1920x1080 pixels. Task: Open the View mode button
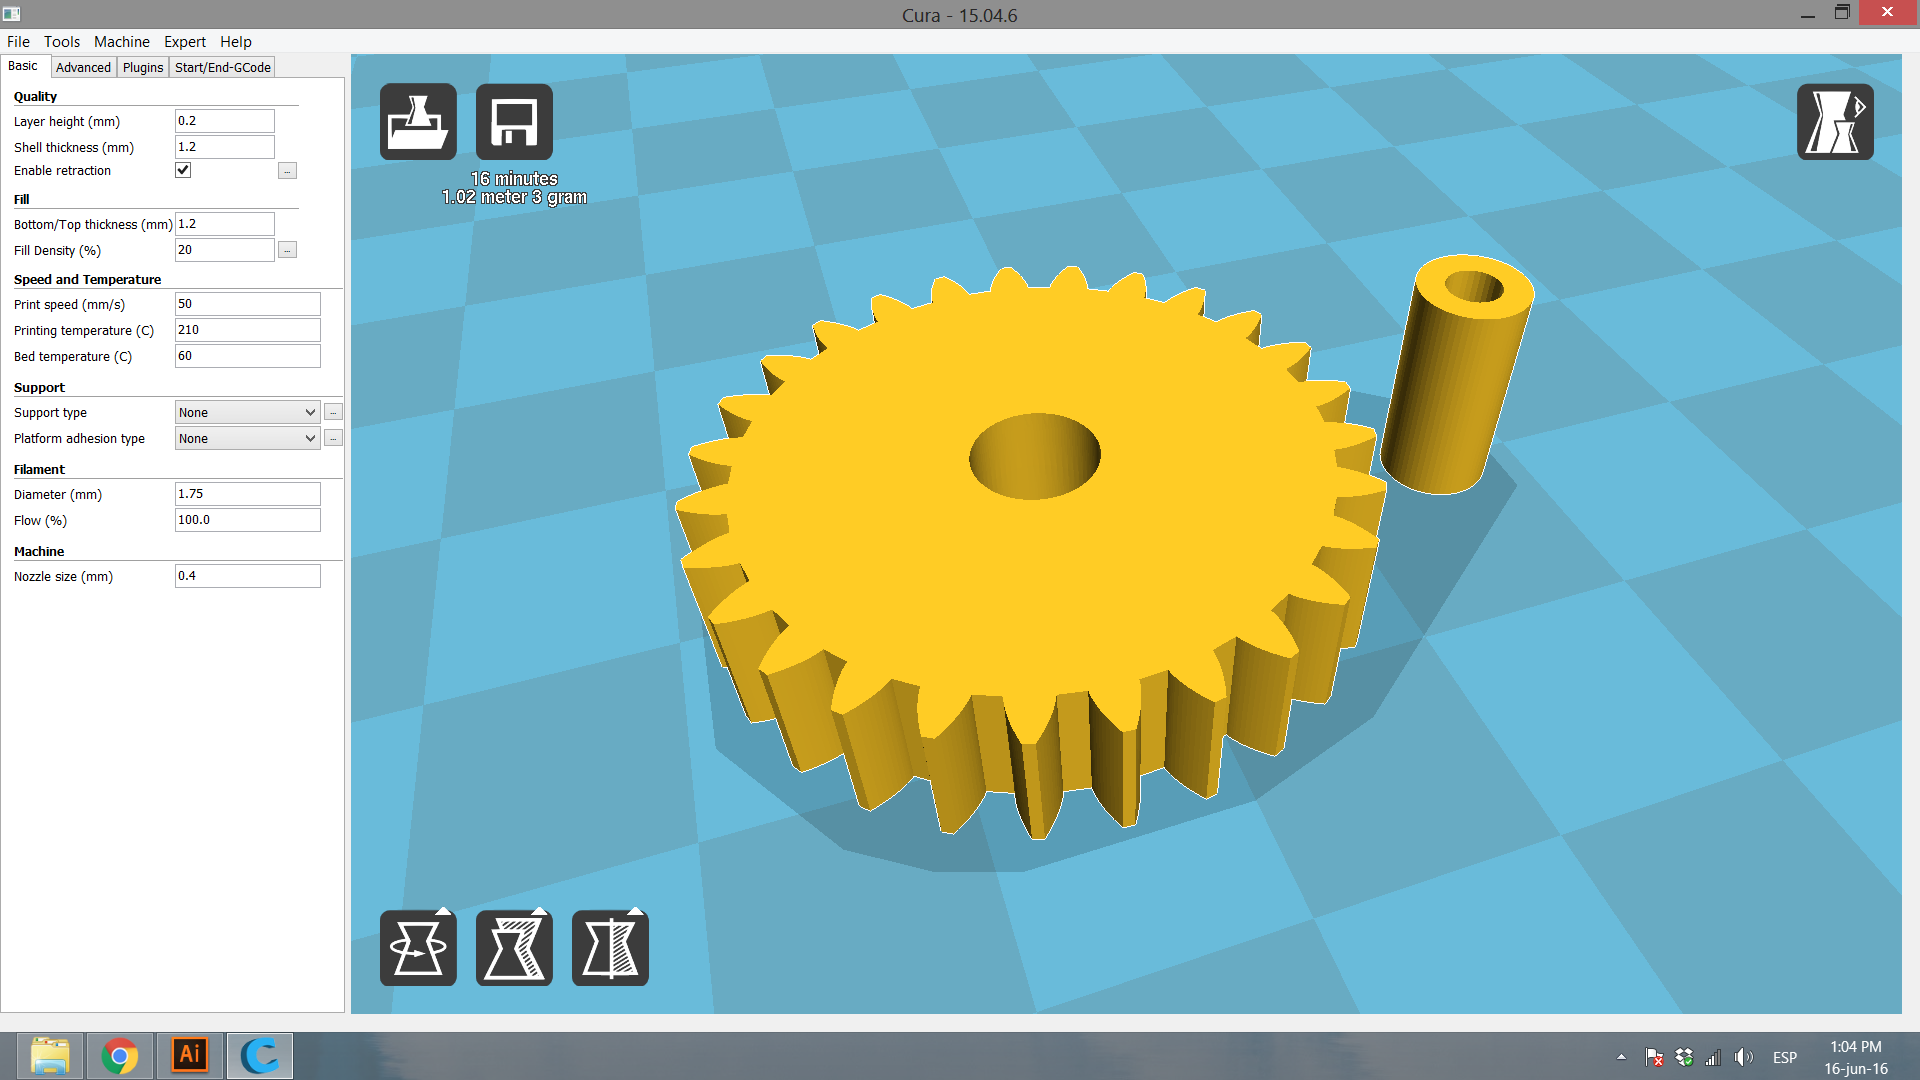tap(1835, 122)
